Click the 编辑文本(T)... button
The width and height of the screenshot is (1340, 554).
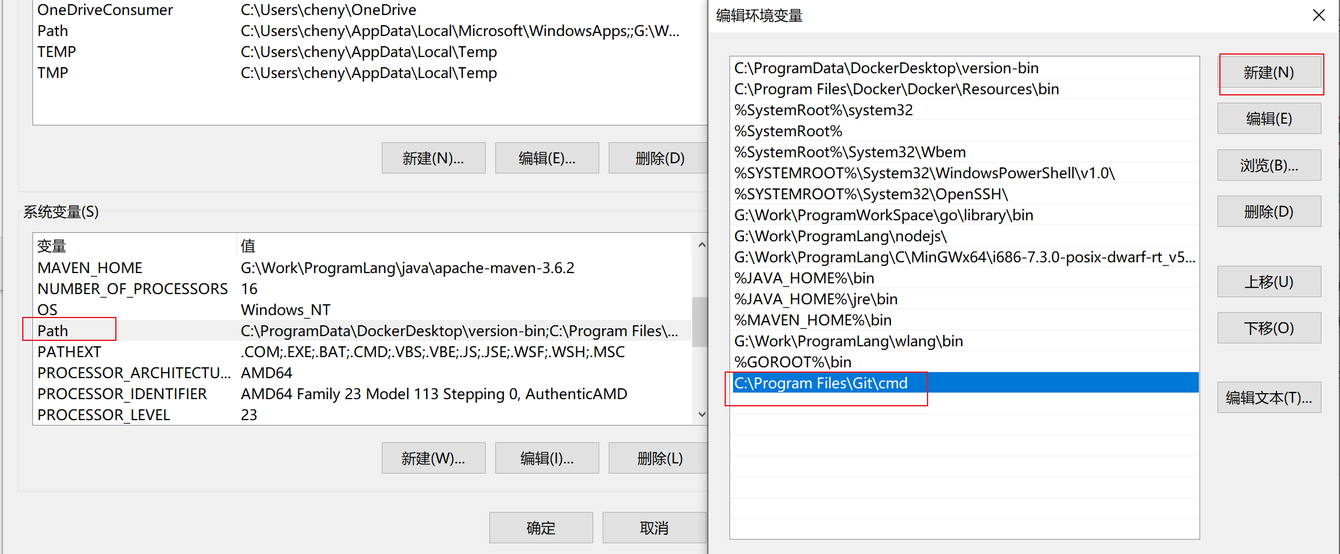(x=1269, y=397)
